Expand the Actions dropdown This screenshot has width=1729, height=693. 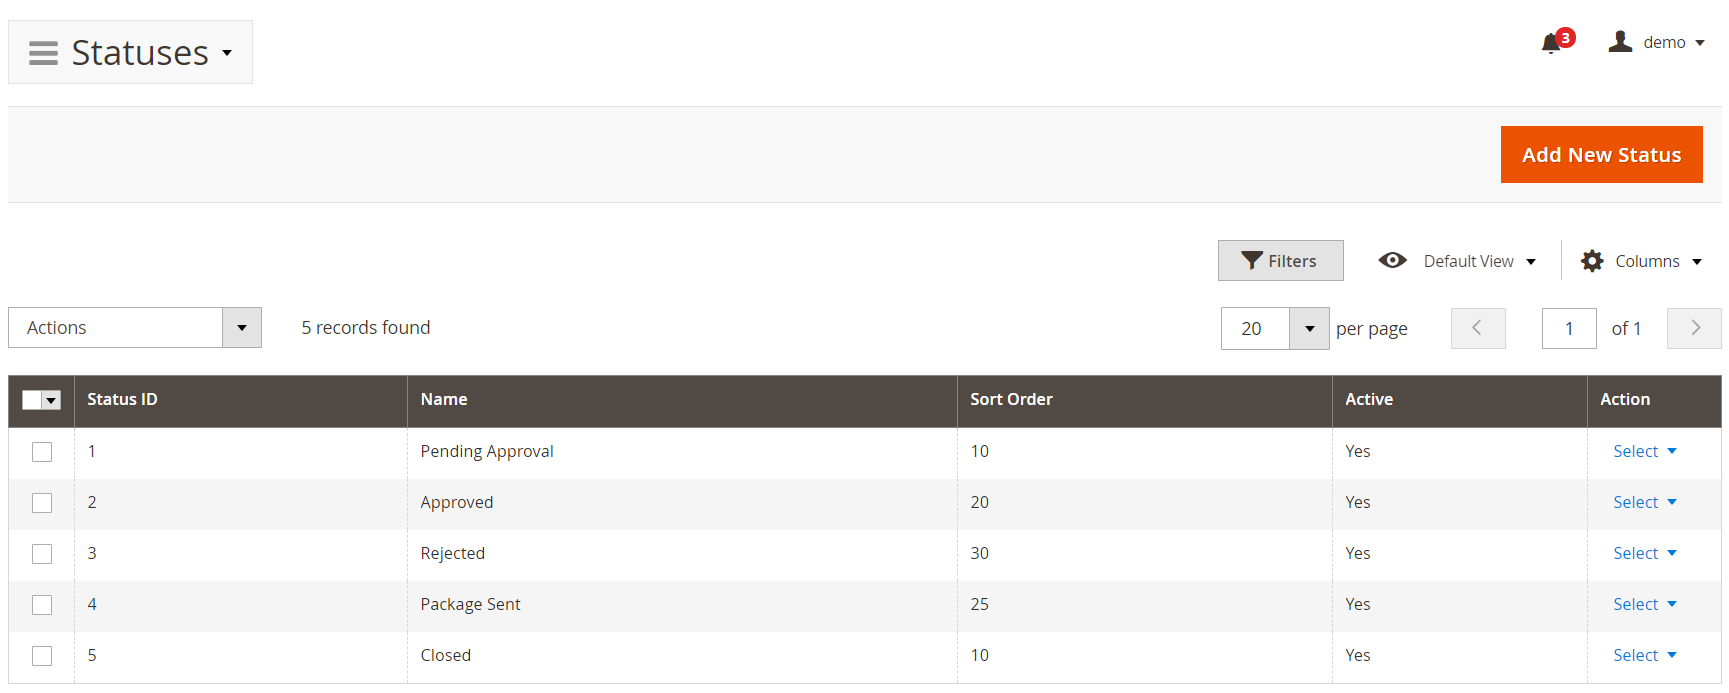pyautogui.click(x=241, y=328)
